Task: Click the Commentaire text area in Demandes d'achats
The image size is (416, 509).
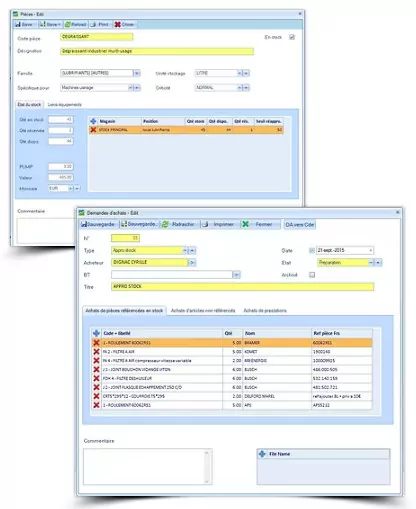Action: (x=148, y=466)
